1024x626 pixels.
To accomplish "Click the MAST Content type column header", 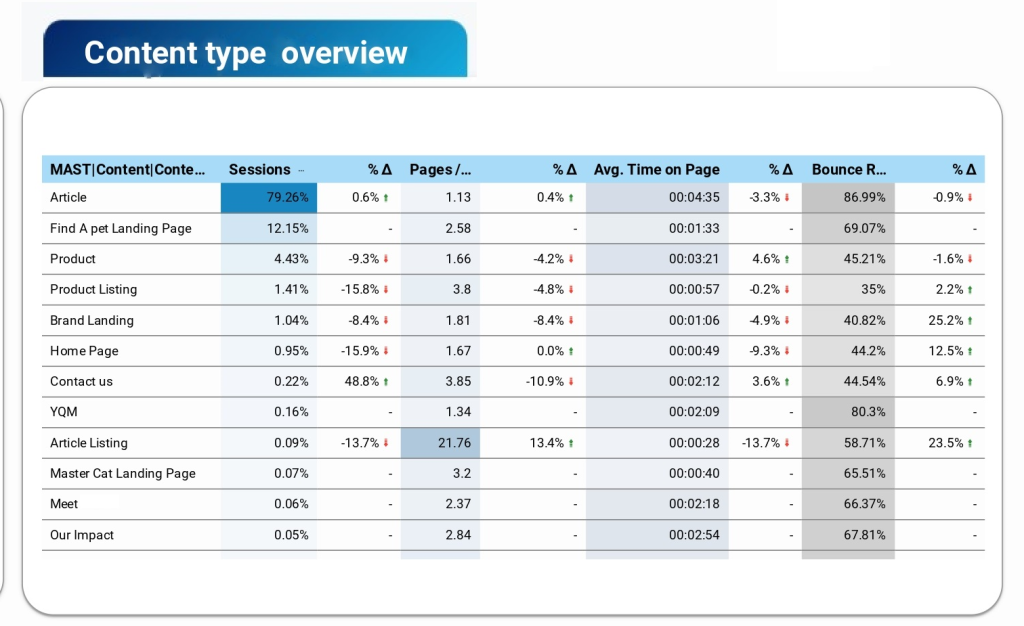I will 128,170.
